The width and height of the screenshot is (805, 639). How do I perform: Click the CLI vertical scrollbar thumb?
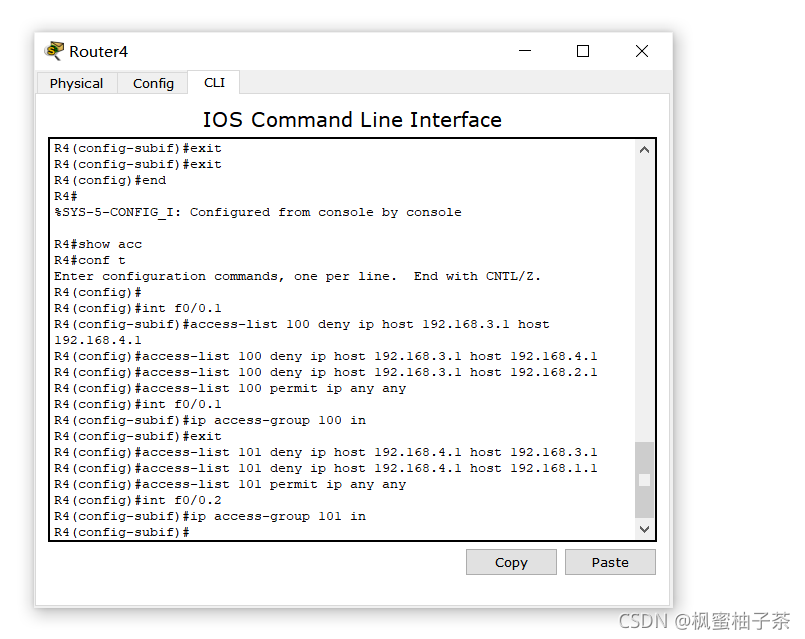tap(644, 480)
